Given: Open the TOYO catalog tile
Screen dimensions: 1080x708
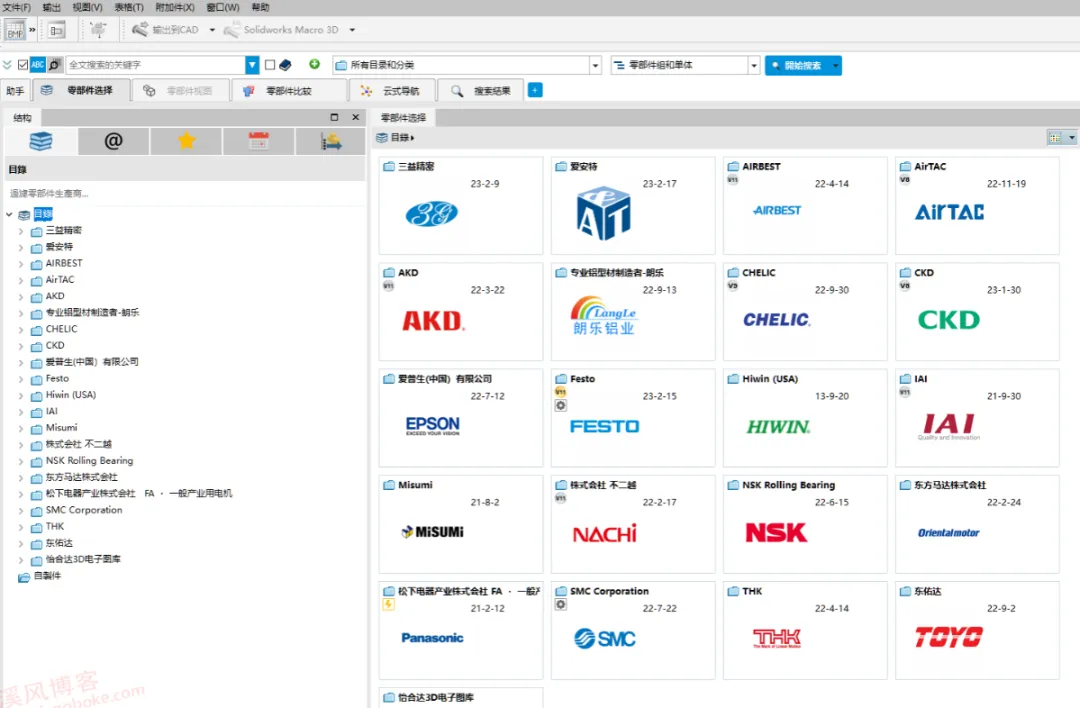Looking at the screenshot, I should [x=977, y=630].
